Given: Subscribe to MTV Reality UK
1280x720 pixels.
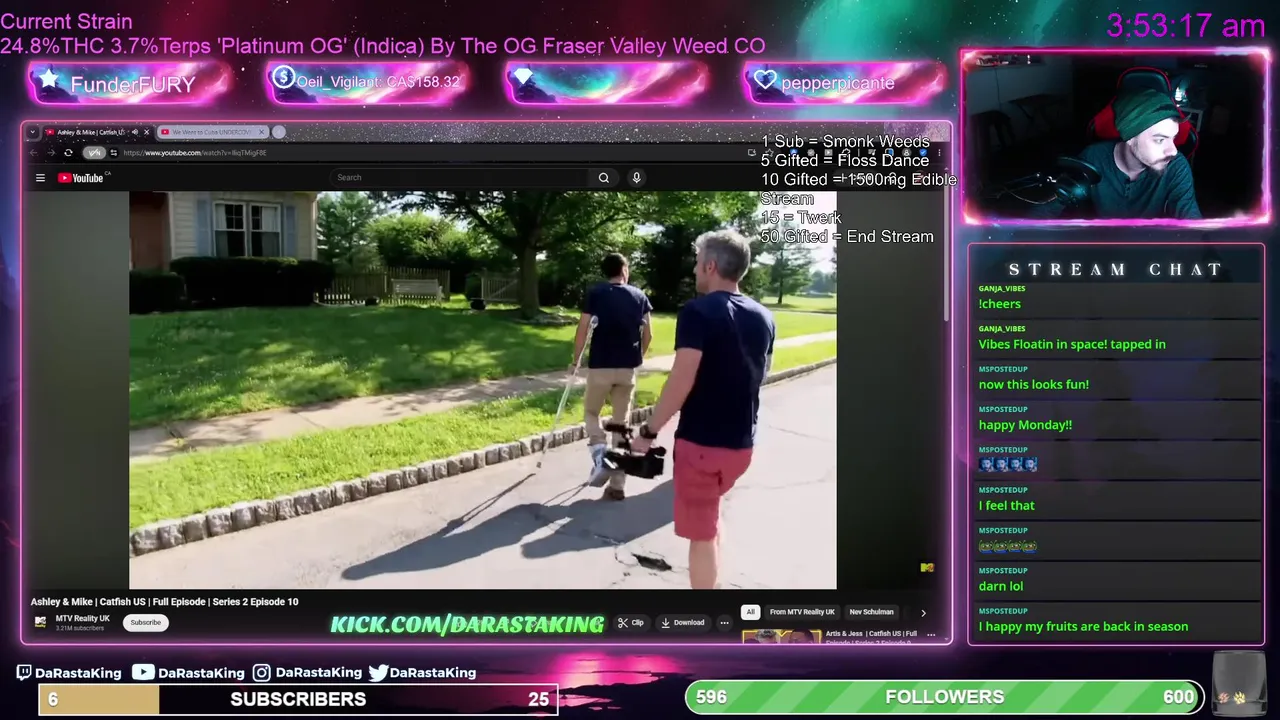Looking at the screenshot, I should pos(145,622).
